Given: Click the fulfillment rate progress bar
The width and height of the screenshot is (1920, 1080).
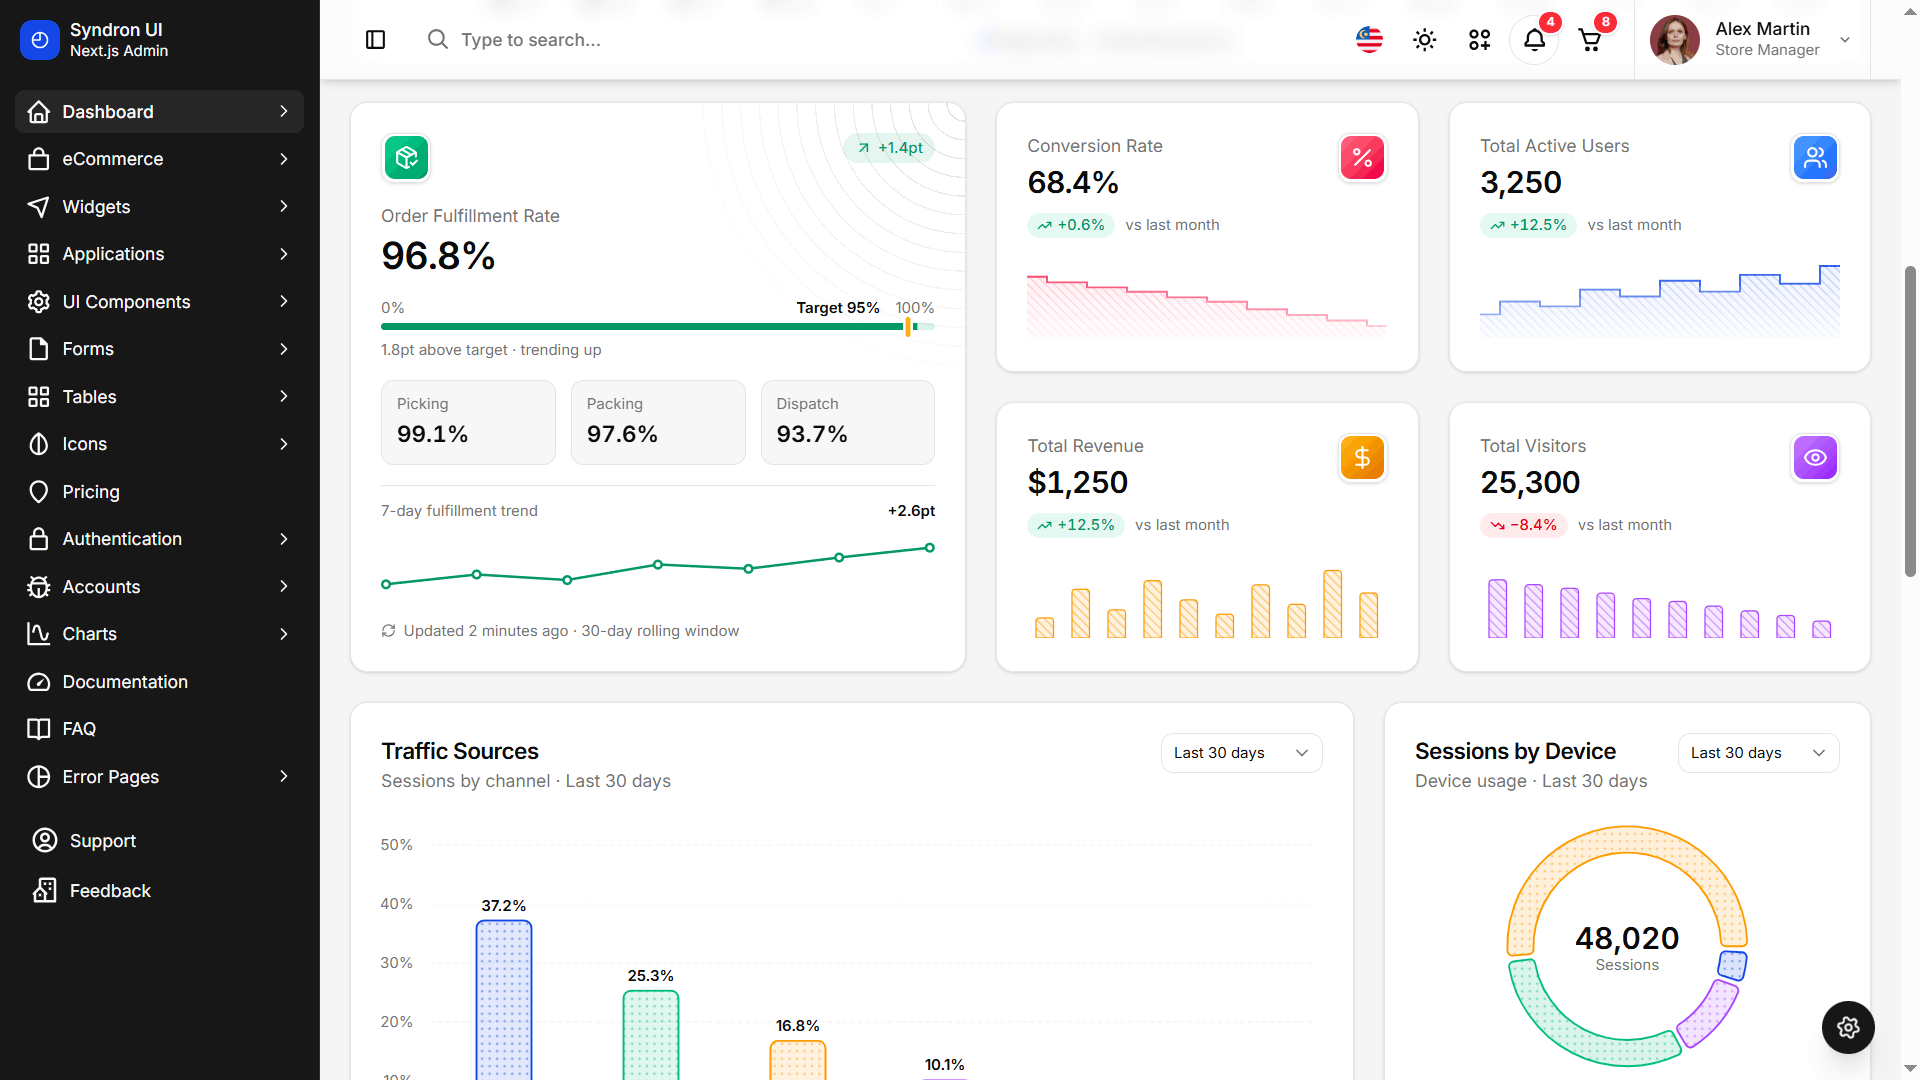Looking at the screenshot, I should [658, 327].
